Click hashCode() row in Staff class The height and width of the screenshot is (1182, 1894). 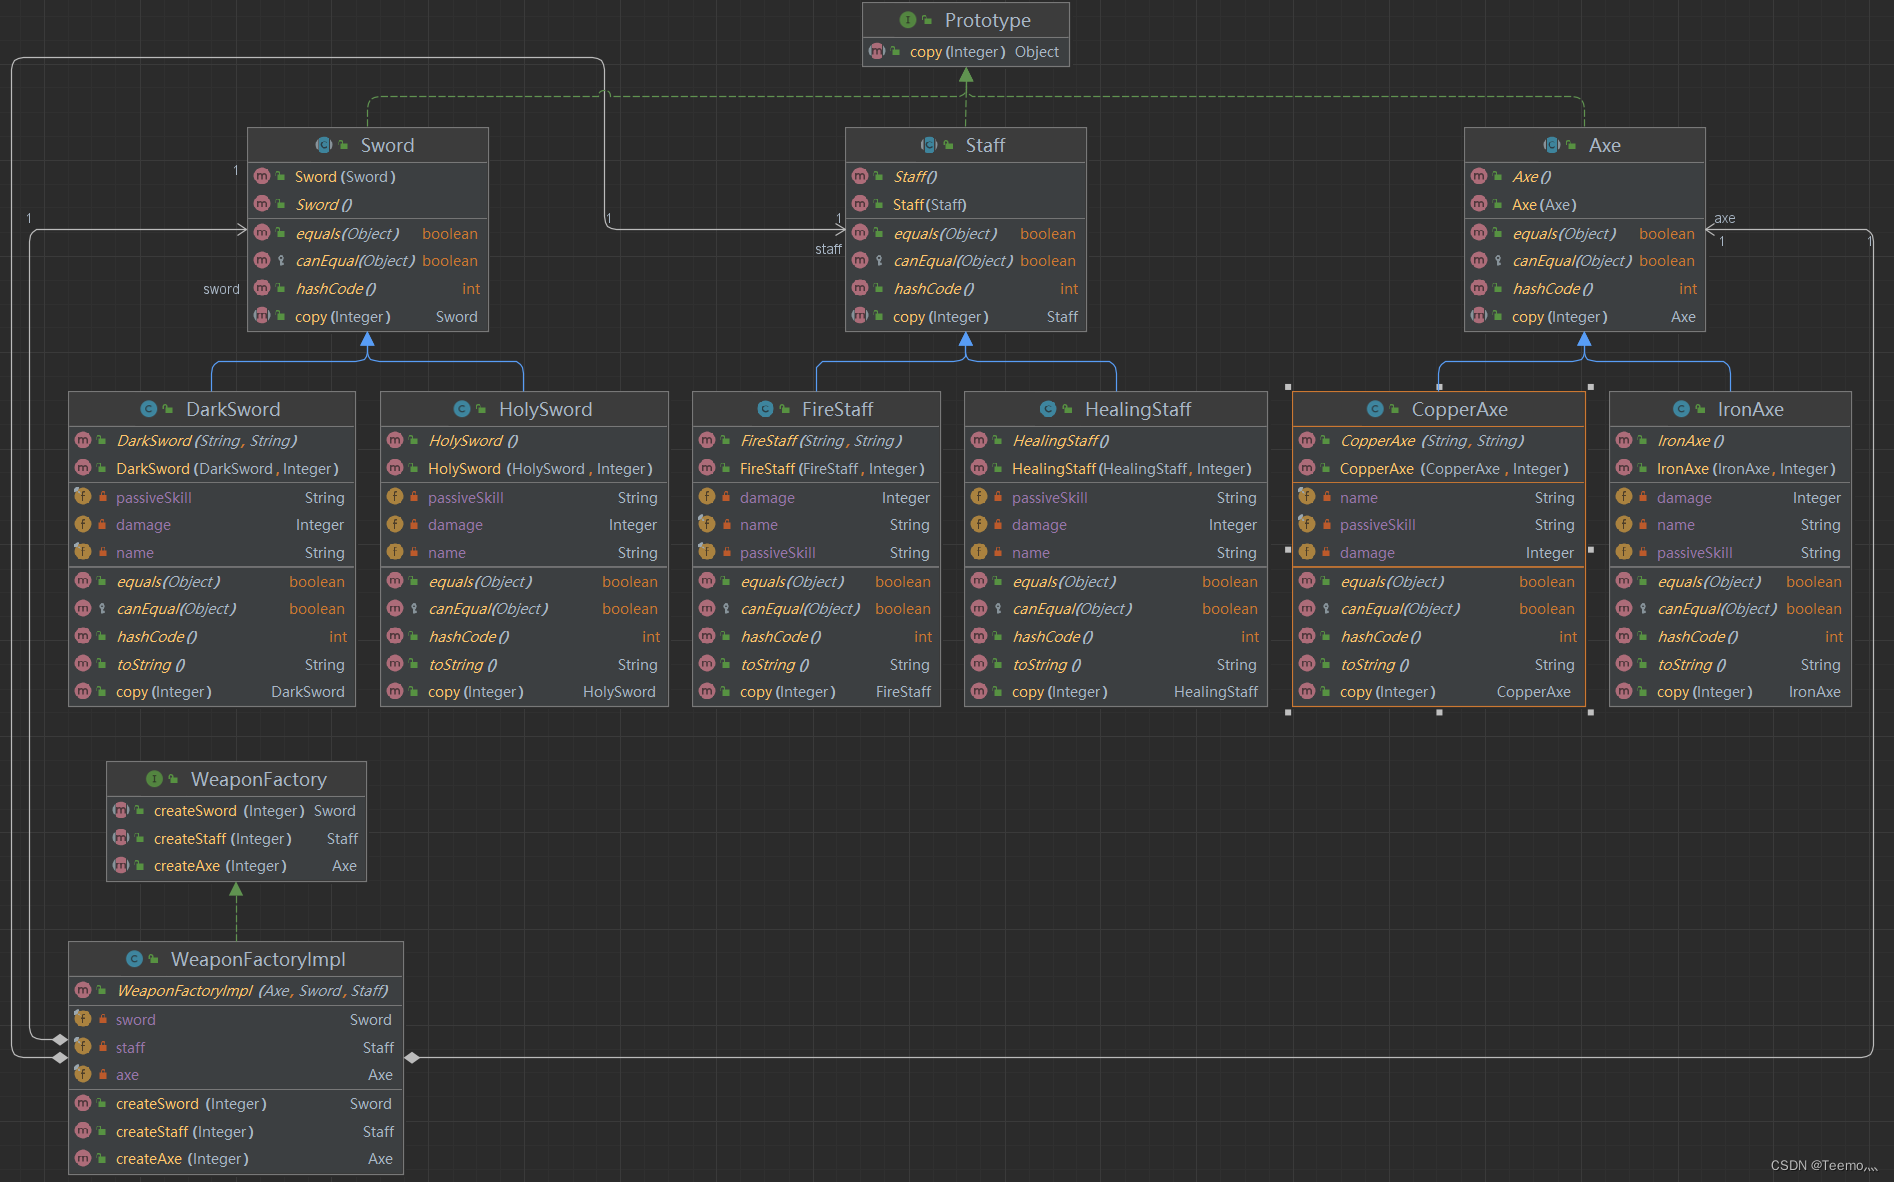click(966, 288)
